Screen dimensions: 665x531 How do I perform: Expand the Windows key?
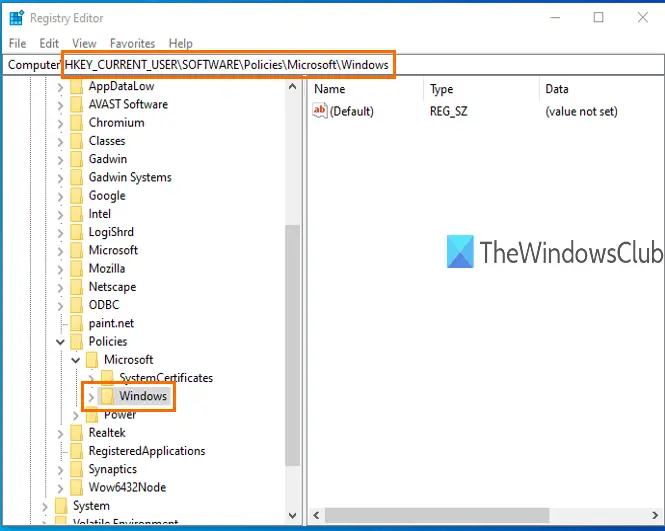91,397
